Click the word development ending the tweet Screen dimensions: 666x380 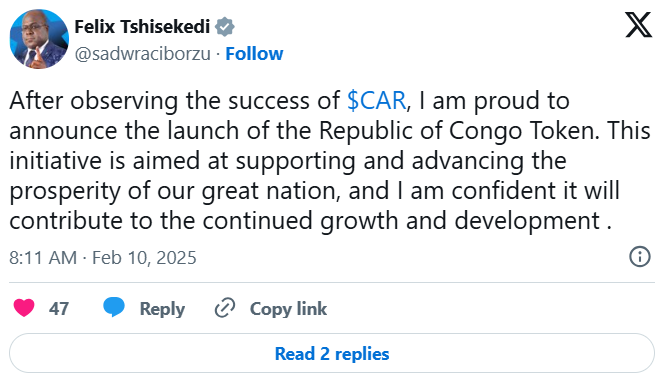pos(527,221)
